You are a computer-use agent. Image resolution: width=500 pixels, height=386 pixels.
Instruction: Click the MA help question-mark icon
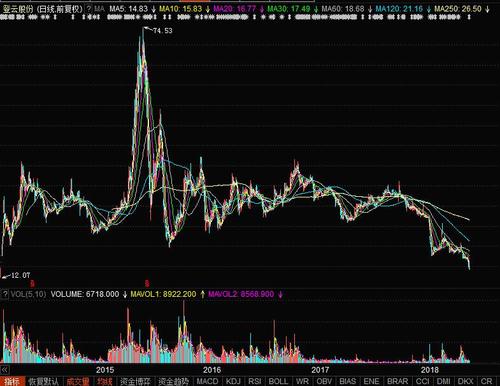tap(89, 9)
